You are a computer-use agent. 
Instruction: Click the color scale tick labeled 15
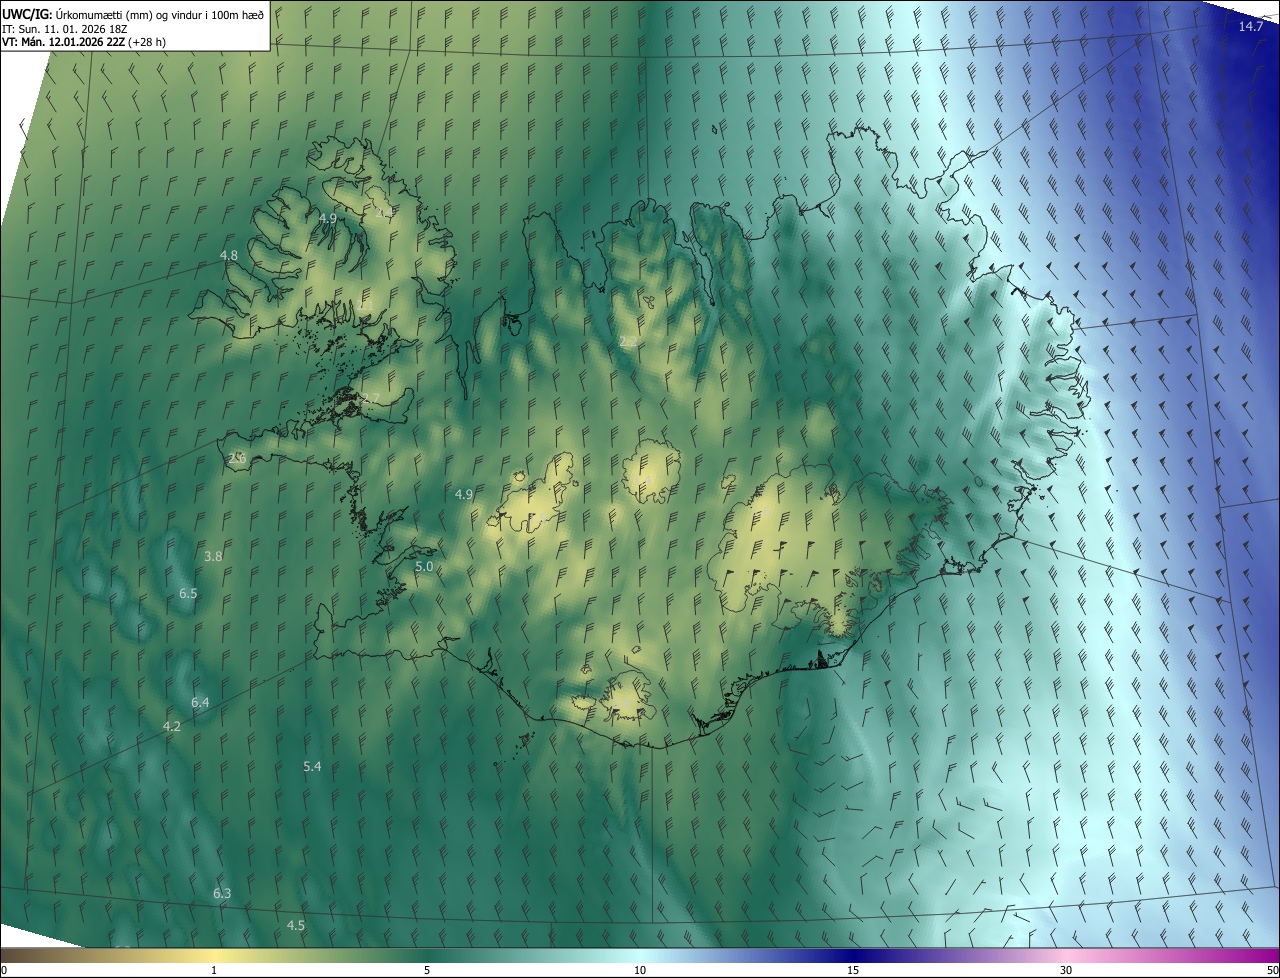point(853,970)
